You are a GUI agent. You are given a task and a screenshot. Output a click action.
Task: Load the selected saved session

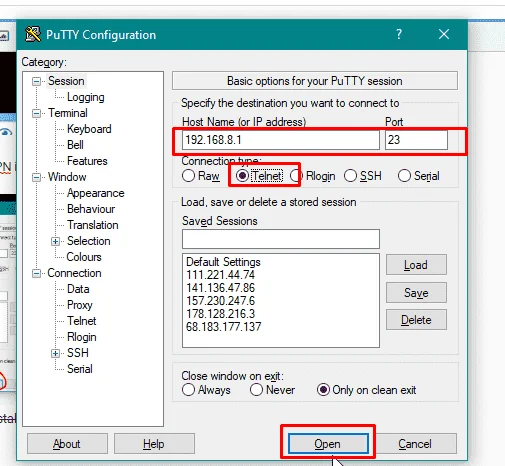tap(416, 265)
